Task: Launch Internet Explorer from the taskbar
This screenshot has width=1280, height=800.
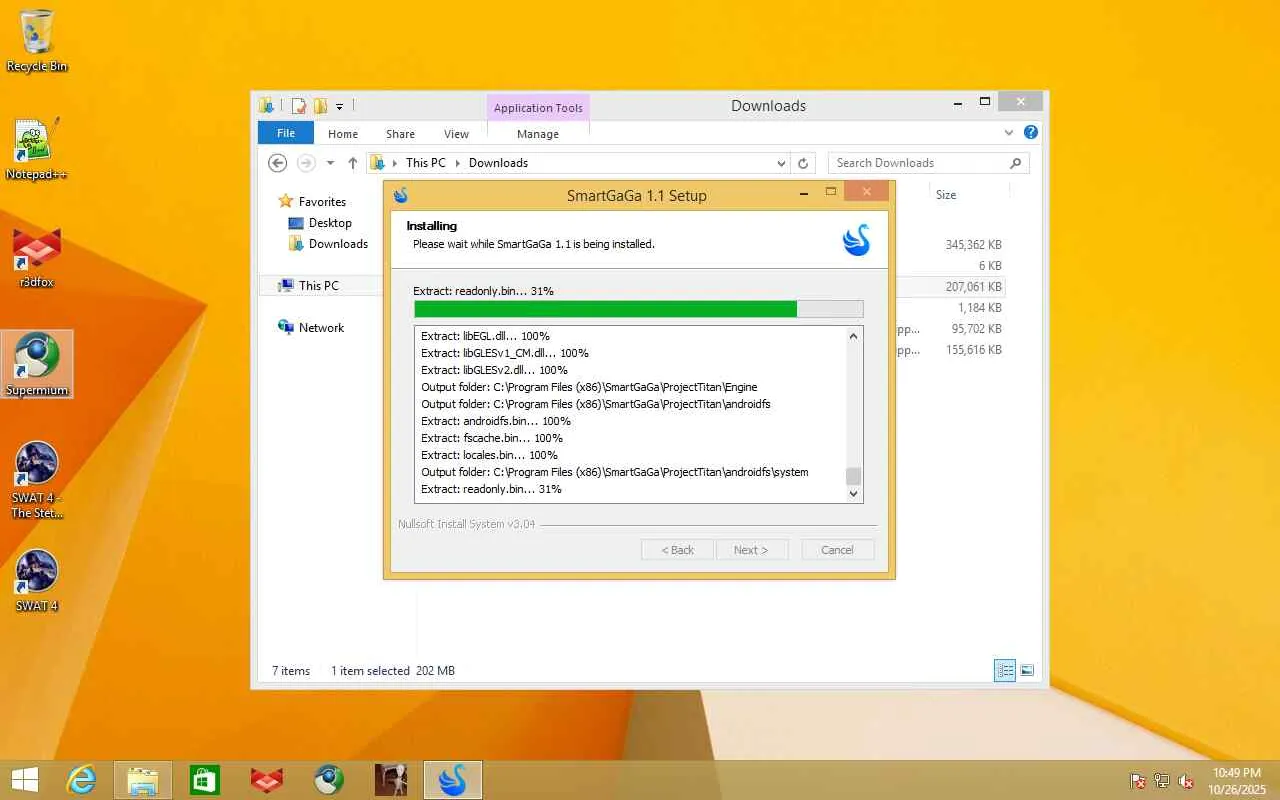Action: (x=81, y=780)
